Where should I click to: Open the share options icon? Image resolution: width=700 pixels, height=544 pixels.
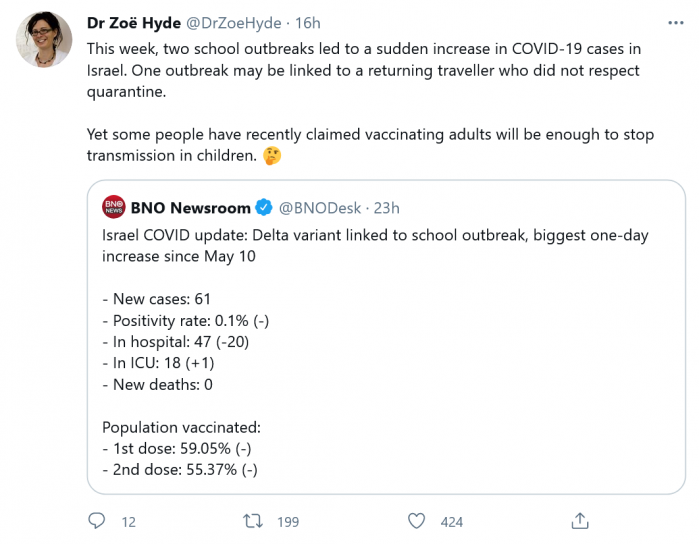tap(579, 521)
